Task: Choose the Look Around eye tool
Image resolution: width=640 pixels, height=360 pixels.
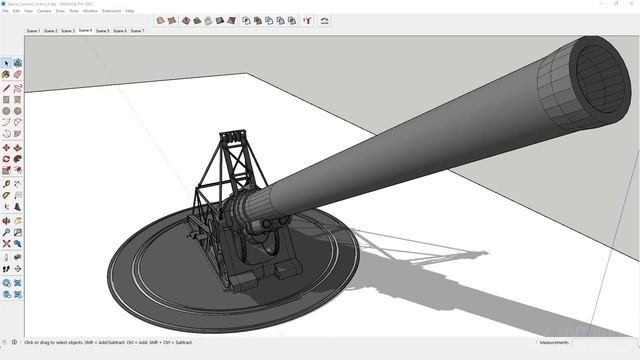Action: click(18, 257)
